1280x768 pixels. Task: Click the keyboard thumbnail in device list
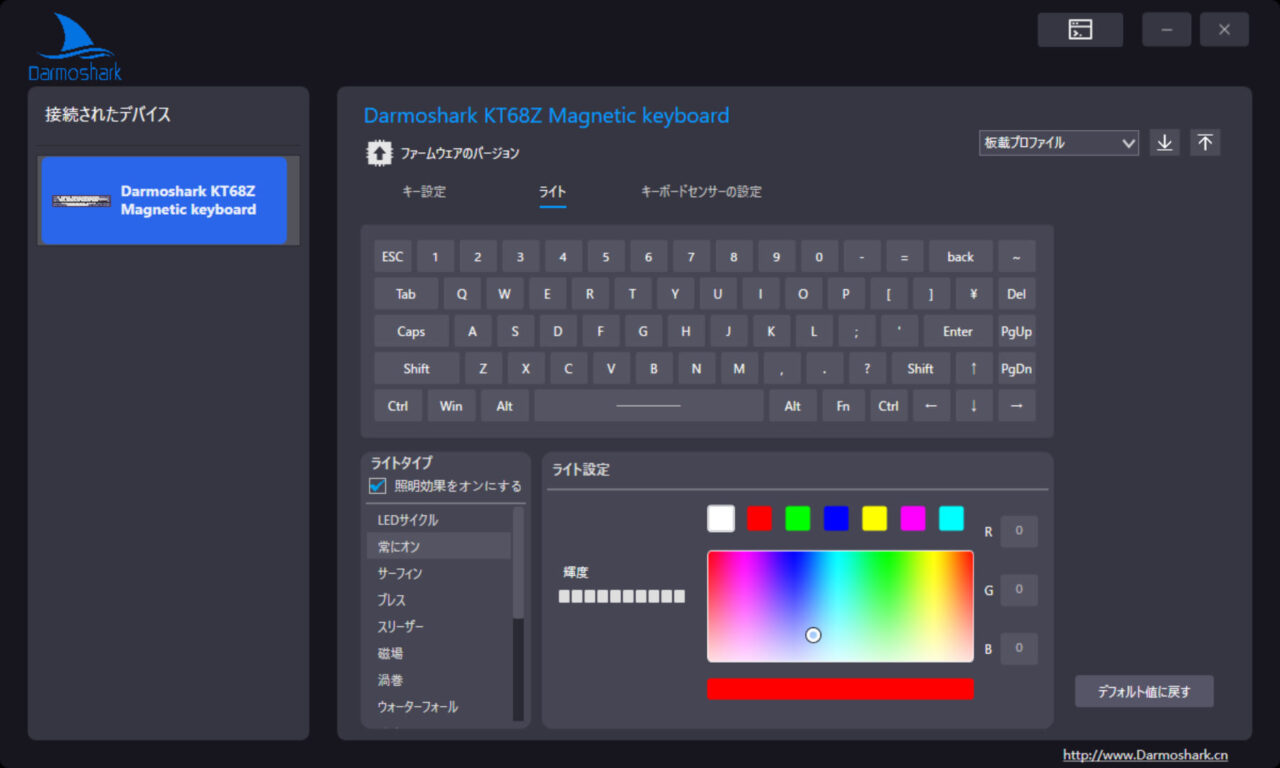pyautogui.click(x=82, y=201)
